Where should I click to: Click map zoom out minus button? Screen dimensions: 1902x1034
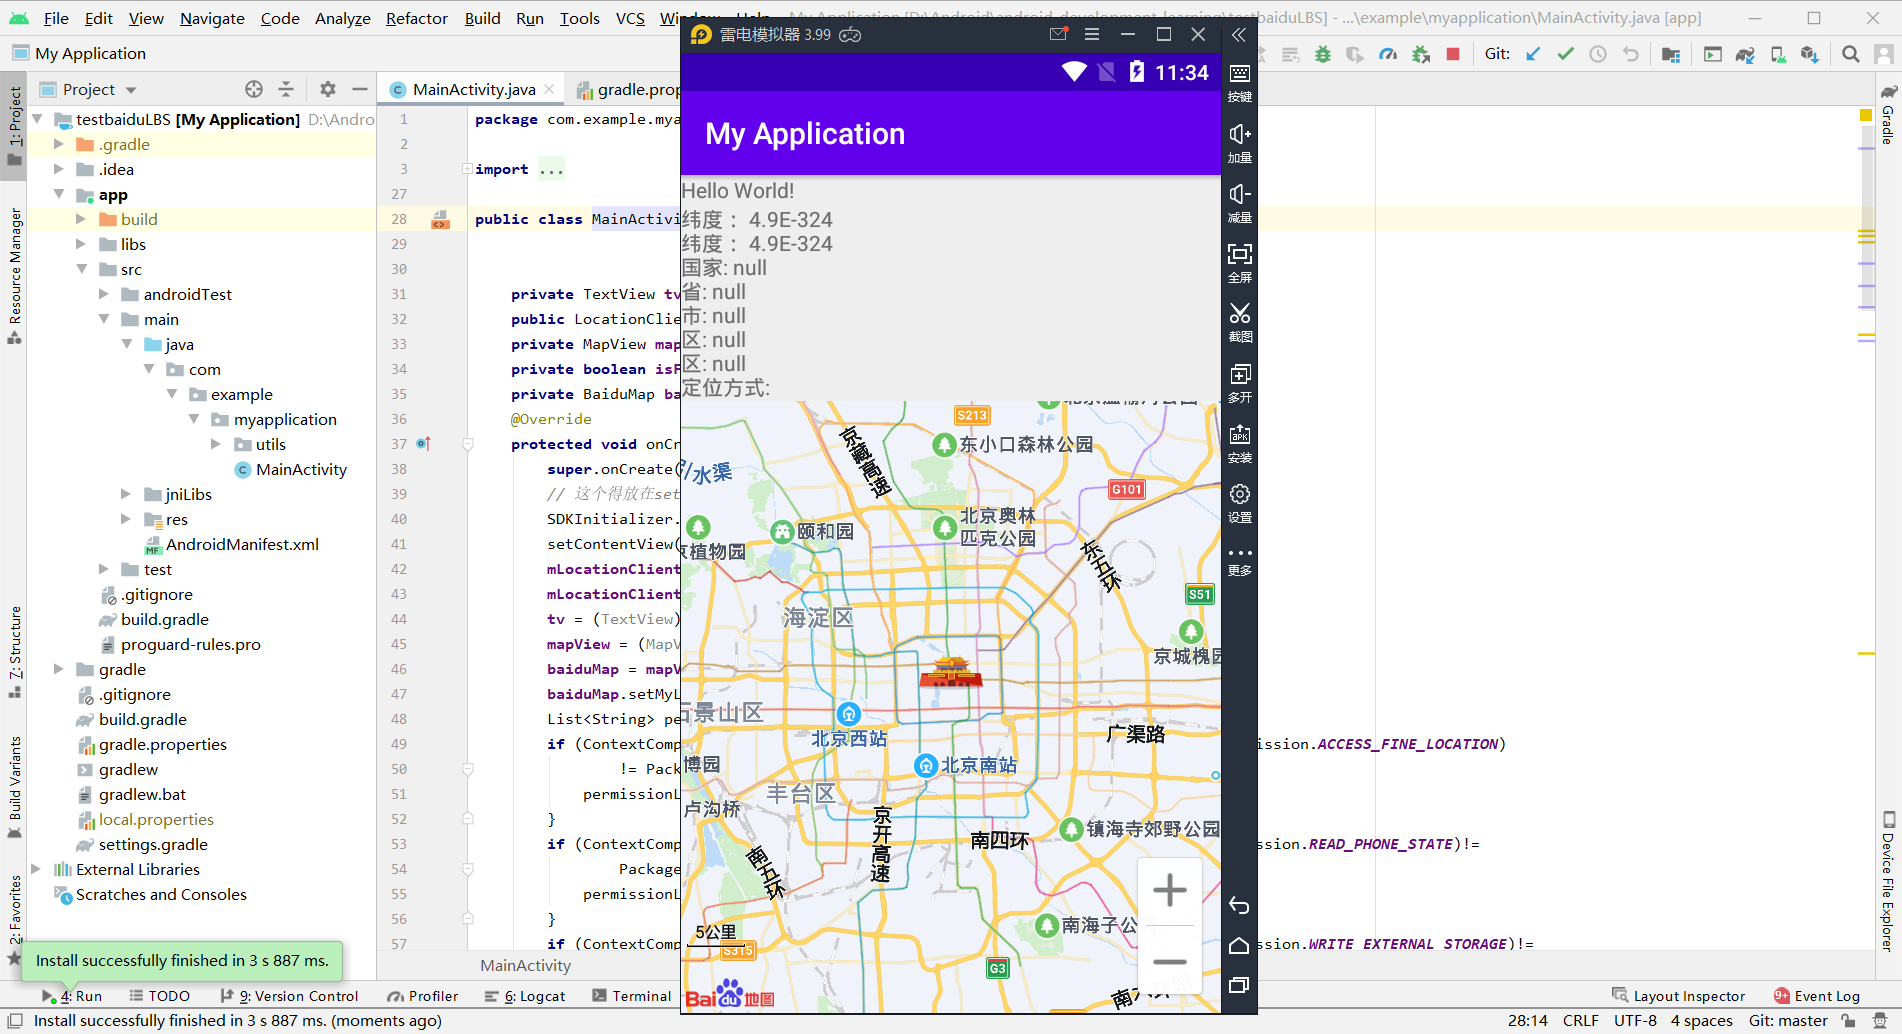[x=1170, y=962]
